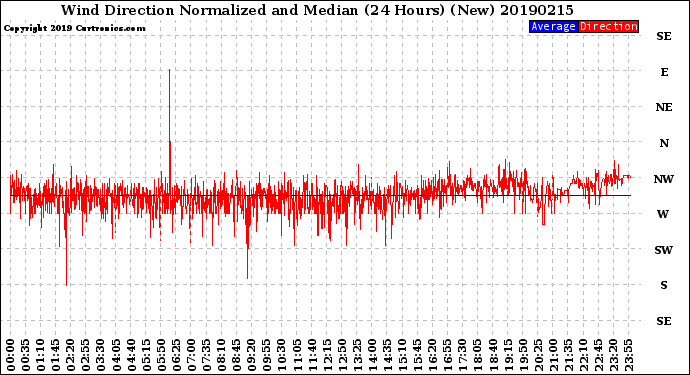Viewport: 690px width, 375px height.
Task: Click the 14:00 time label
Action: coord(372,355)
